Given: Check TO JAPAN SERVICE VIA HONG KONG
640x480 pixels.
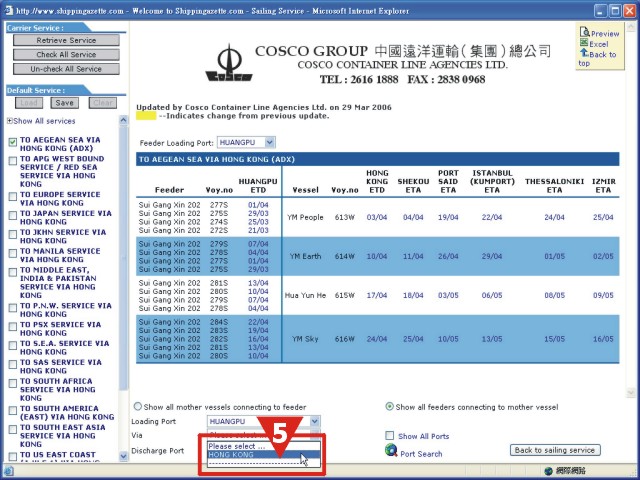Looking at the screenshot, I should pyautogui.click(x=13, y=216).
